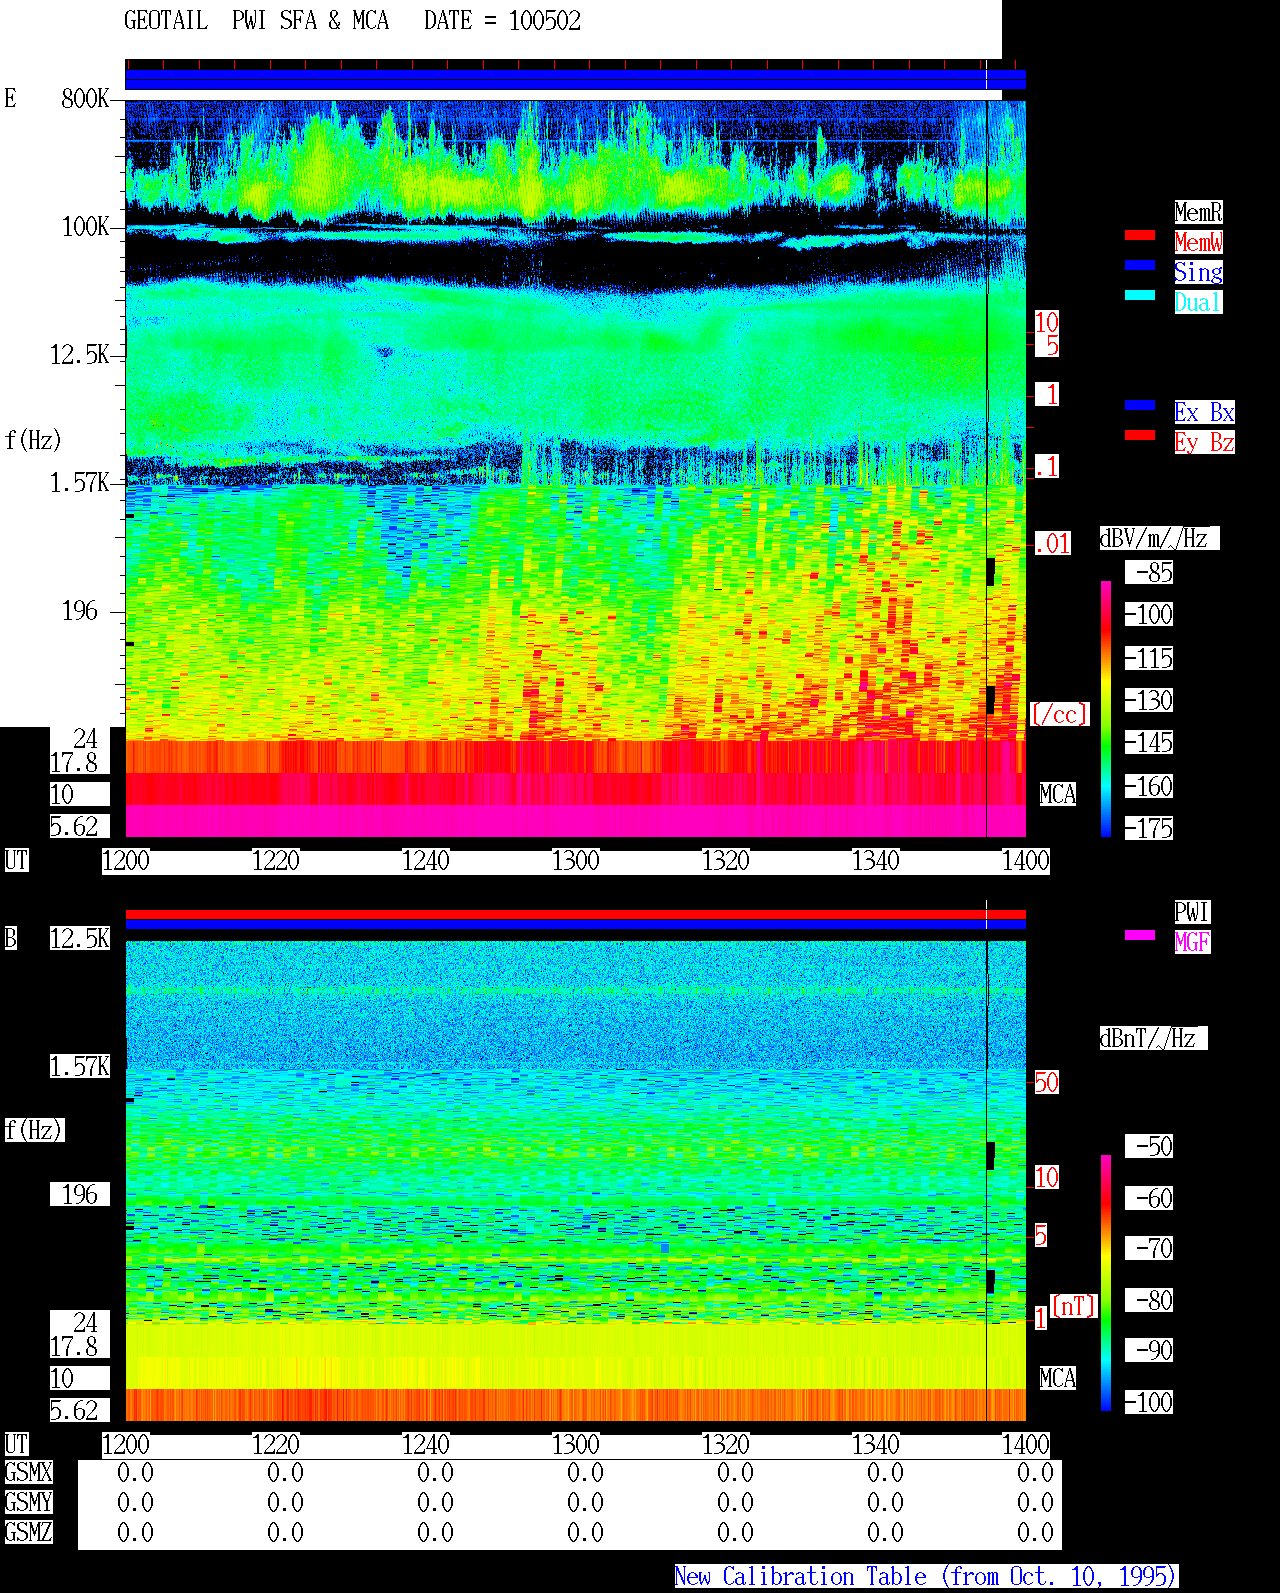Click the red [/cc] density axis label
1280x1593 pixels.
[1059, 715]
